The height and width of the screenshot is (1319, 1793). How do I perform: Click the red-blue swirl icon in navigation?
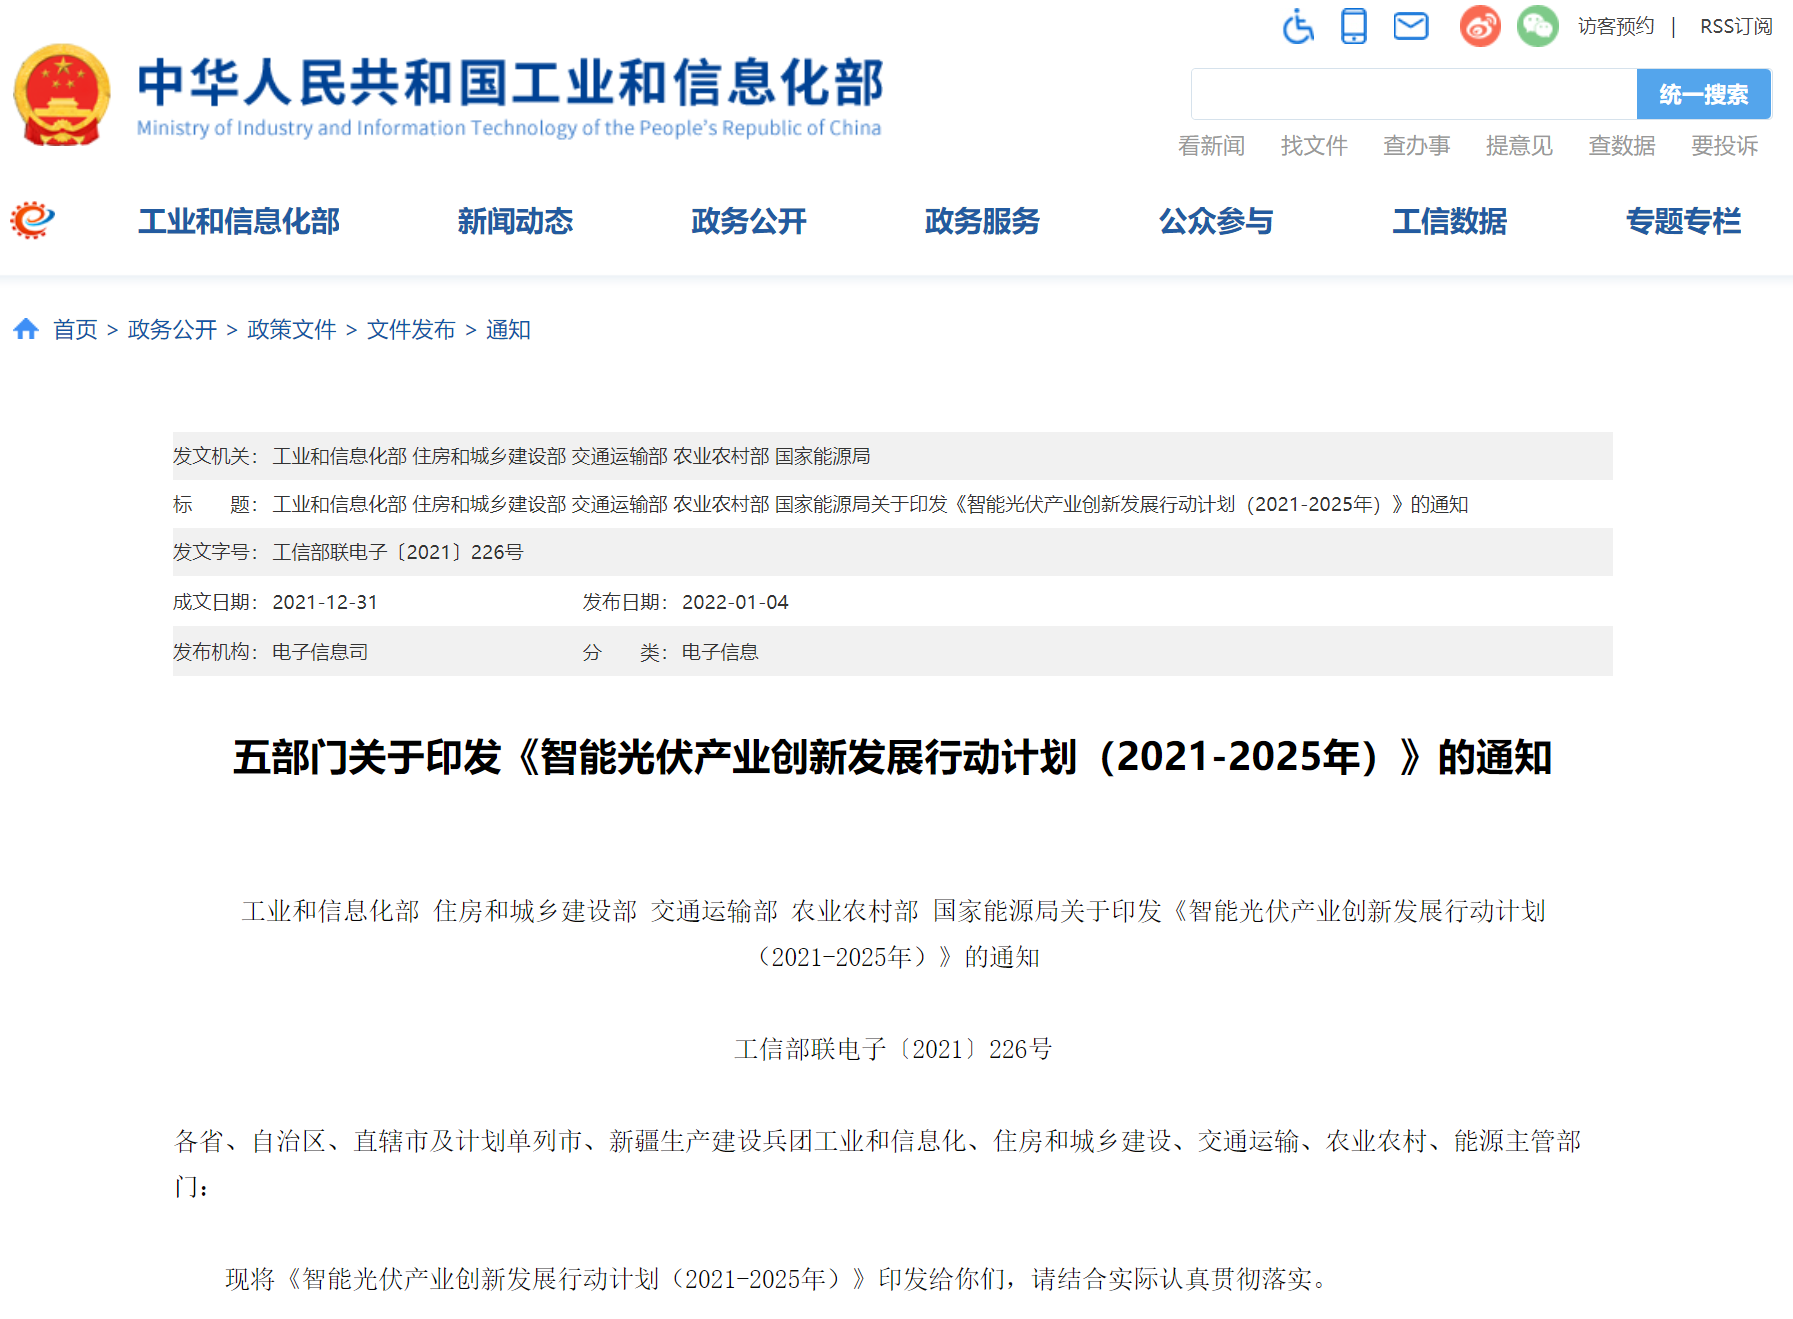pyautogui.click(x=32, y=220)
